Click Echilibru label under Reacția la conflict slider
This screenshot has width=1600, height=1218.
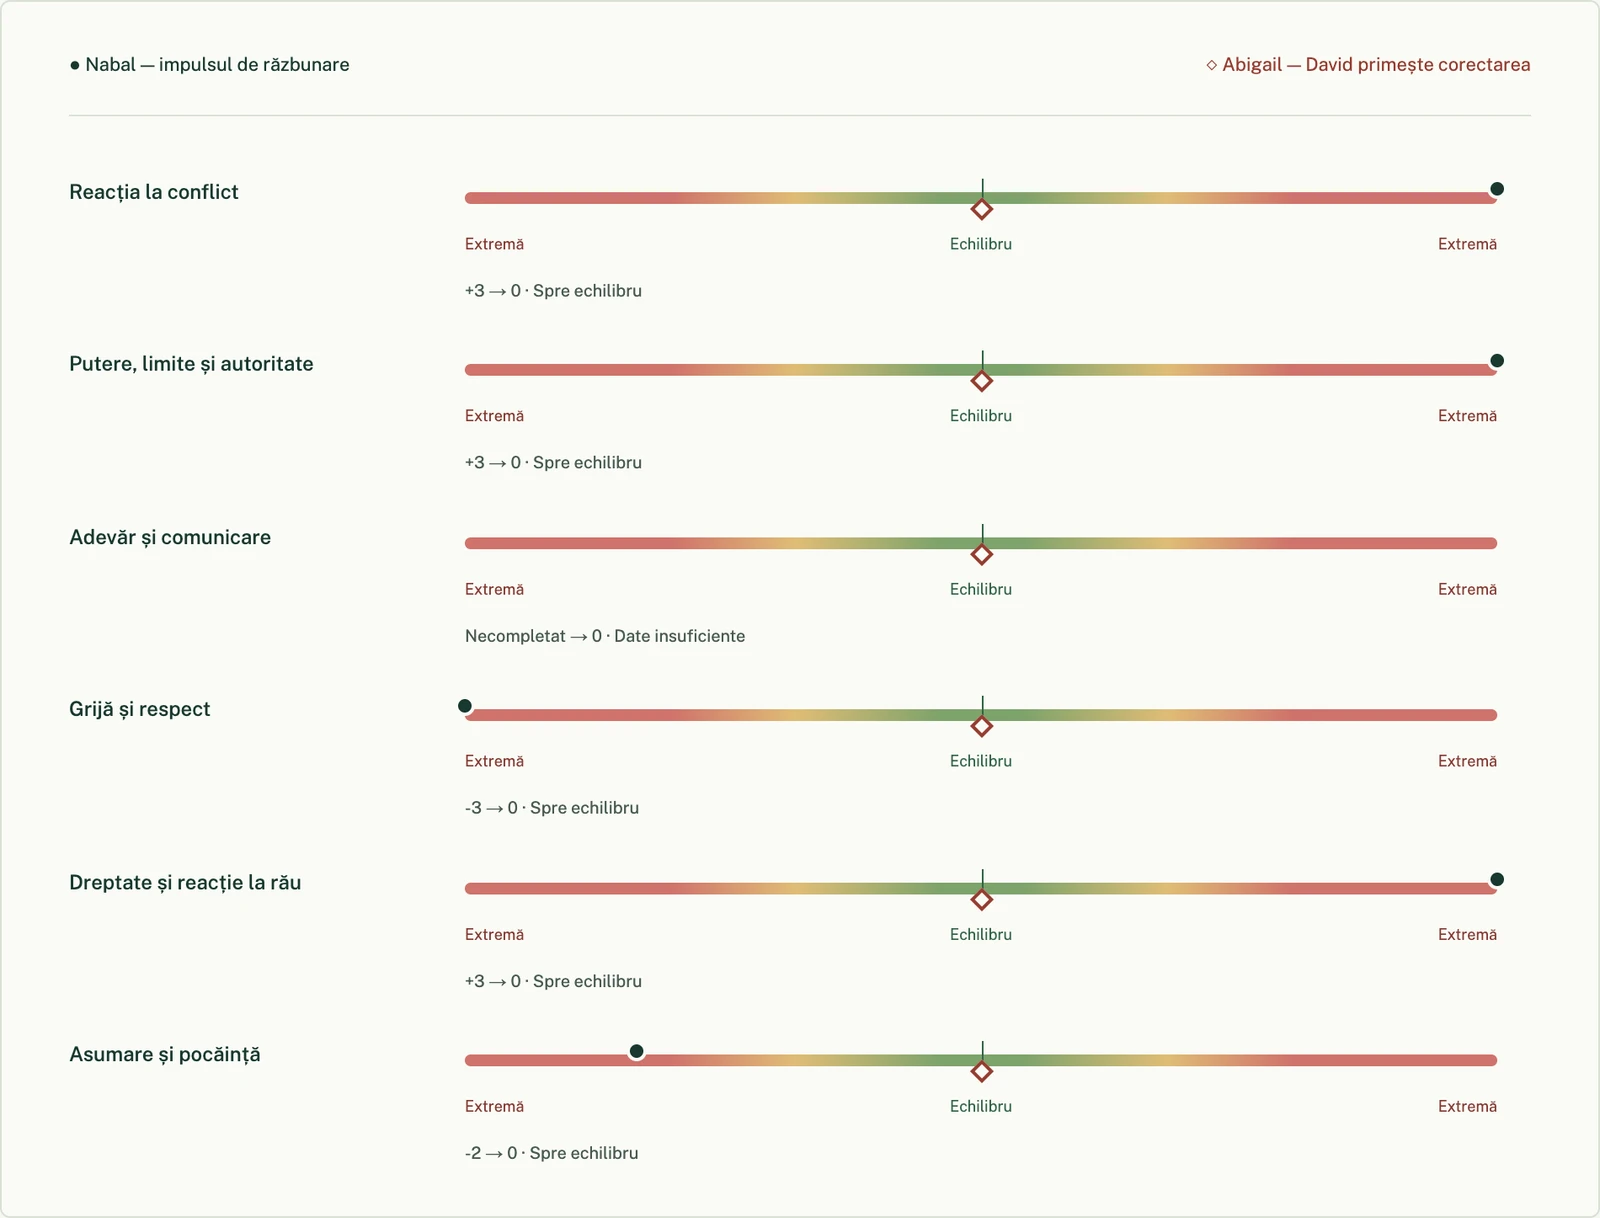[981, 244]
